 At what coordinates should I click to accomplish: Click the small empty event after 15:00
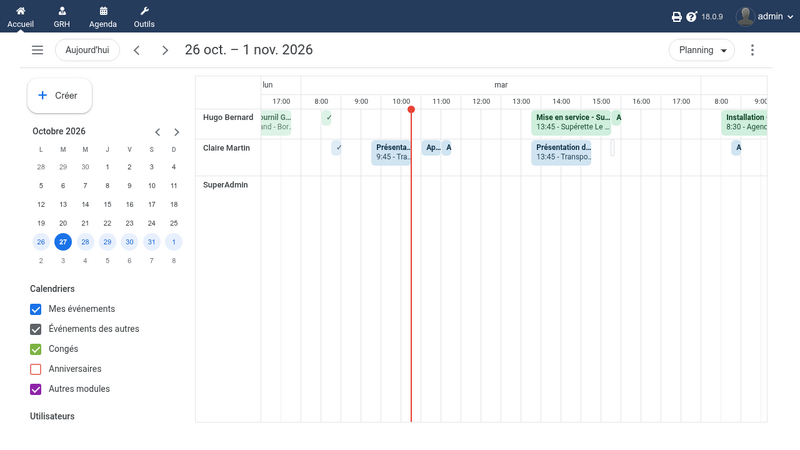coord(612,148)
